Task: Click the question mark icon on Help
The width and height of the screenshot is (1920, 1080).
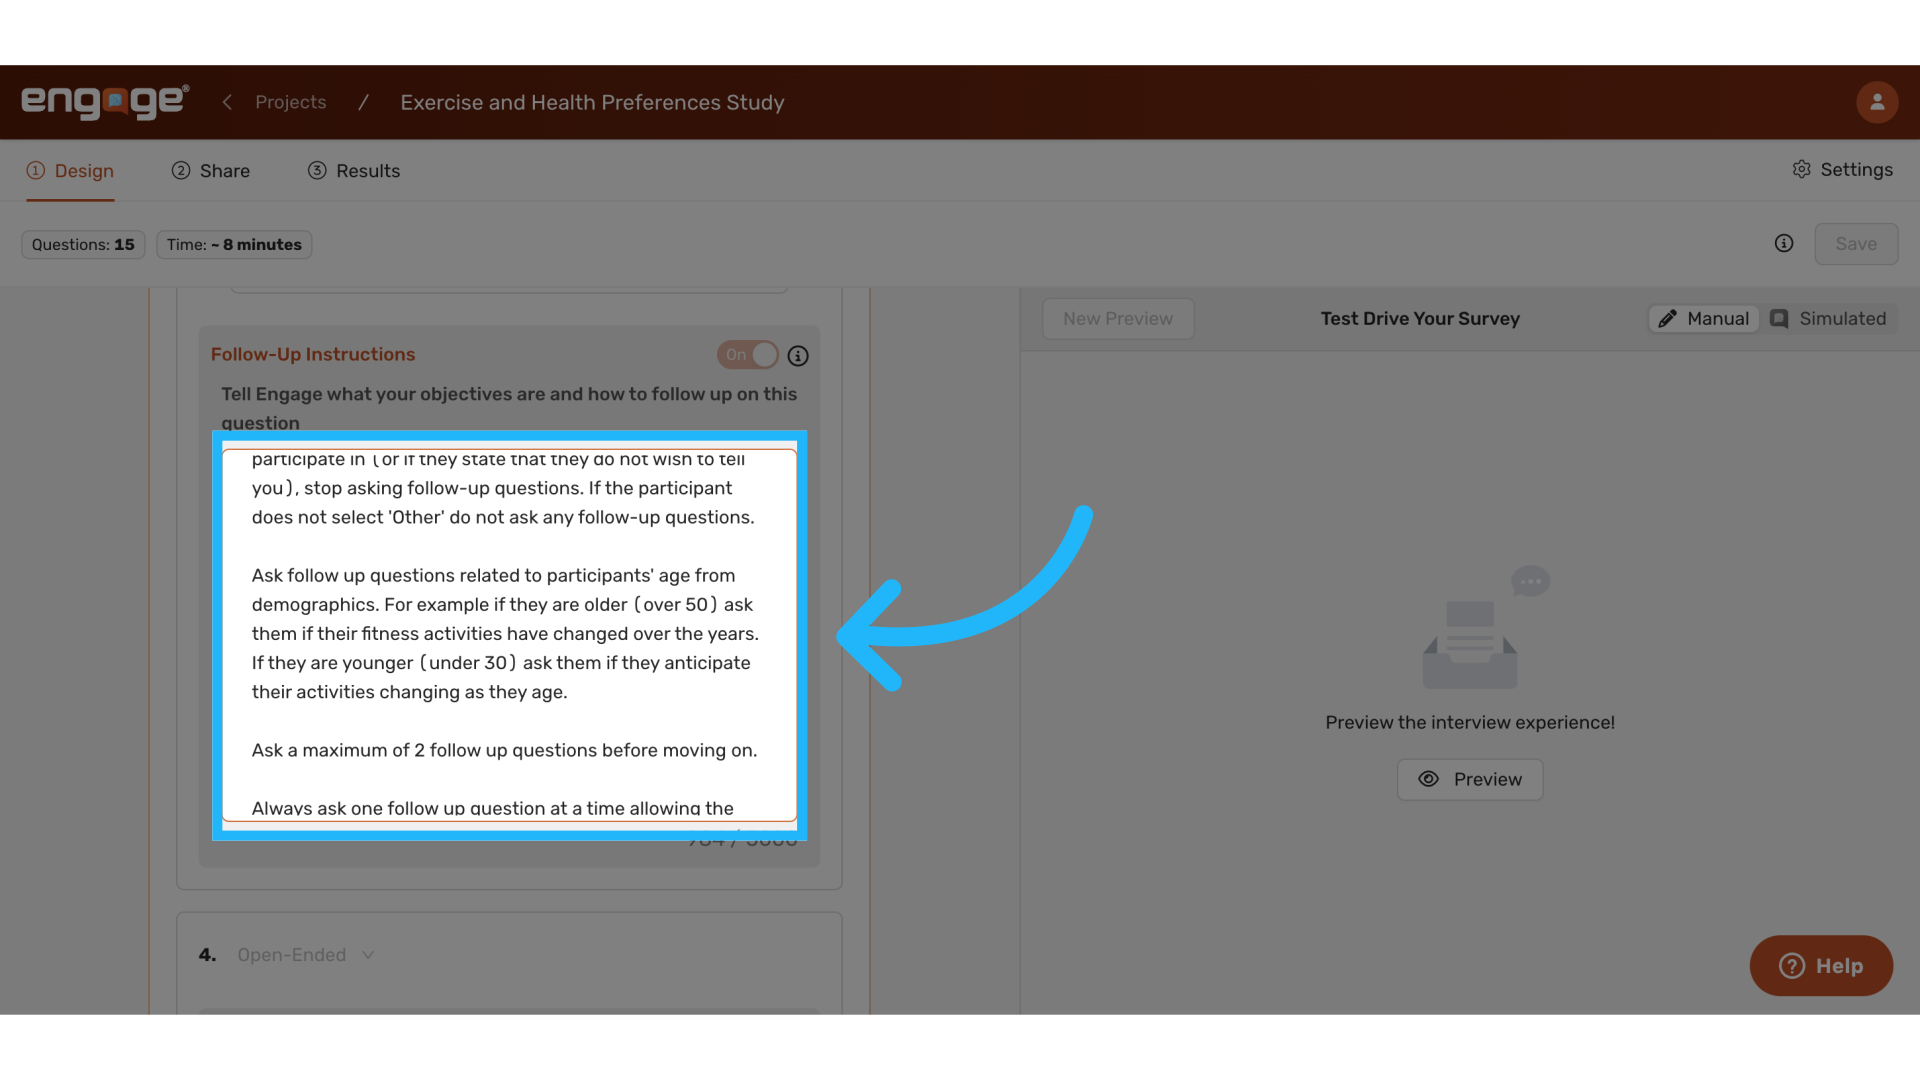Action: coord(1792,966)
